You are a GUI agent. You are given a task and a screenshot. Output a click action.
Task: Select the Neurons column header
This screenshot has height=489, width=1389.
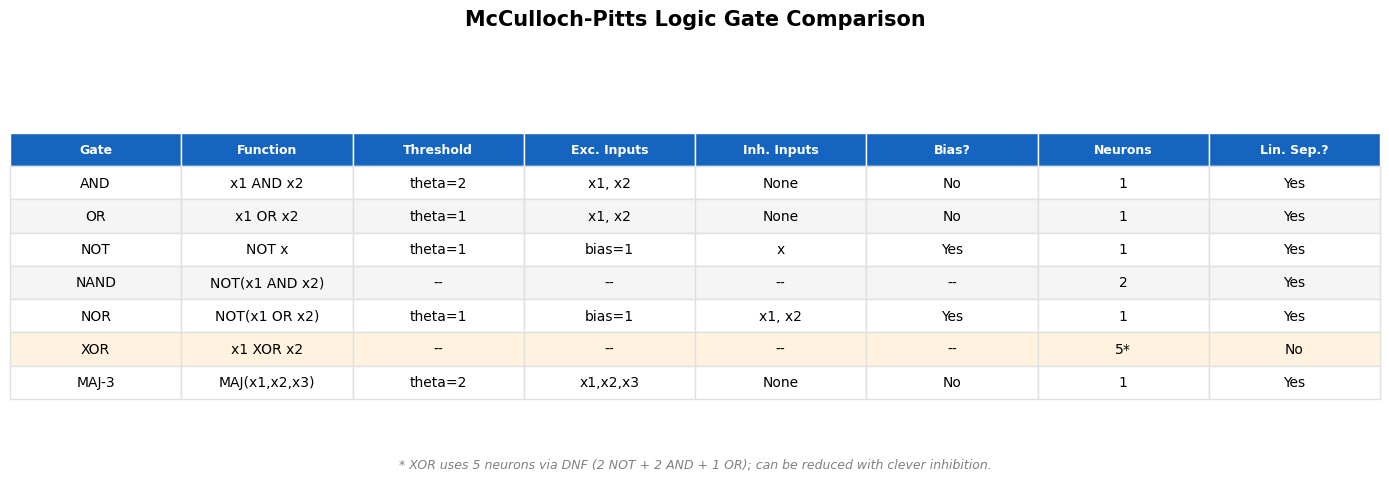point(1123,150)
